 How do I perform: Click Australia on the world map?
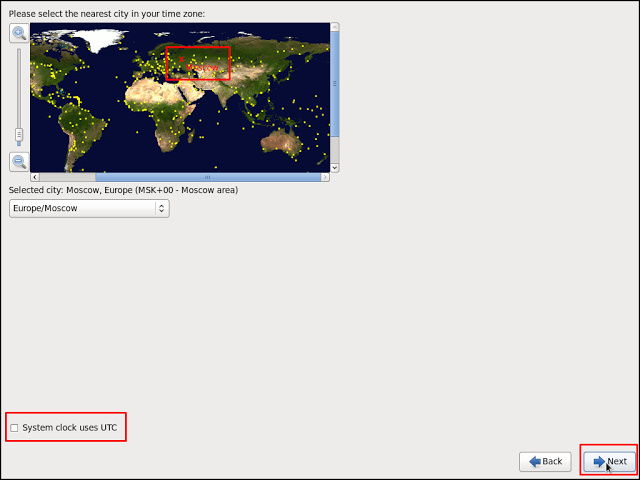click(285, 140)
